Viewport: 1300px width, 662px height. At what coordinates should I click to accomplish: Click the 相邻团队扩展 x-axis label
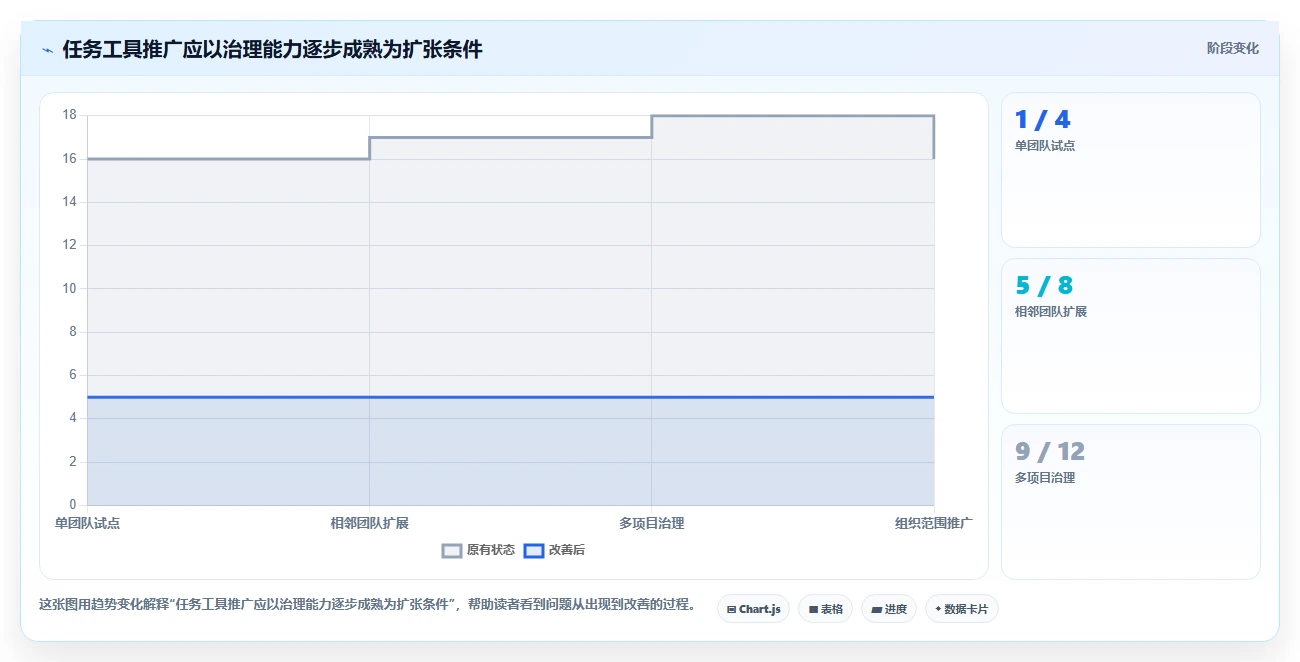coord(369,523)
